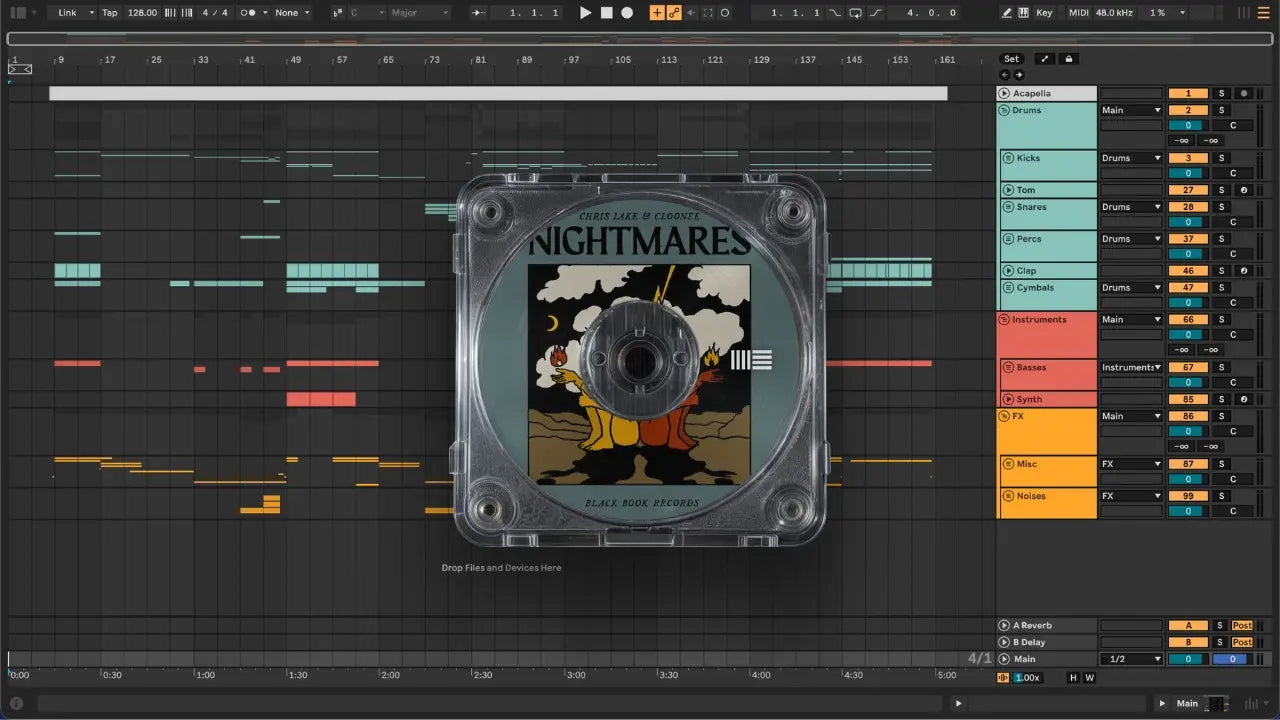Toggle MIDI Map Mode button

click(1078, 13)
